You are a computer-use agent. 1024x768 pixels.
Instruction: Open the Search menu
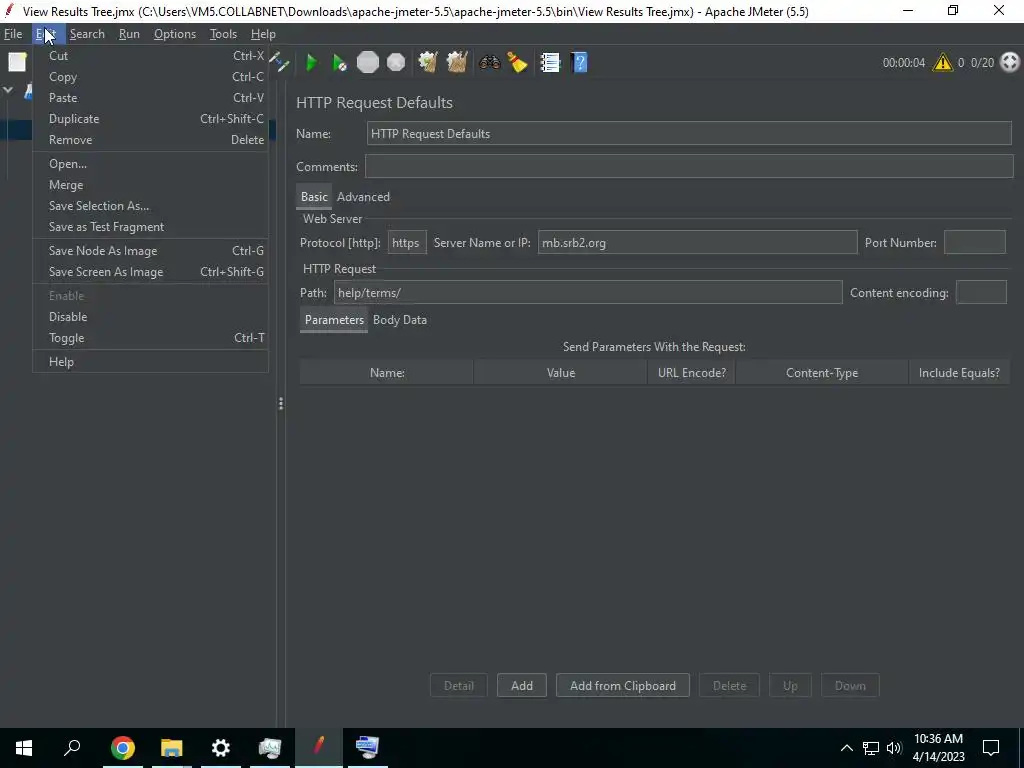(87, 34)
